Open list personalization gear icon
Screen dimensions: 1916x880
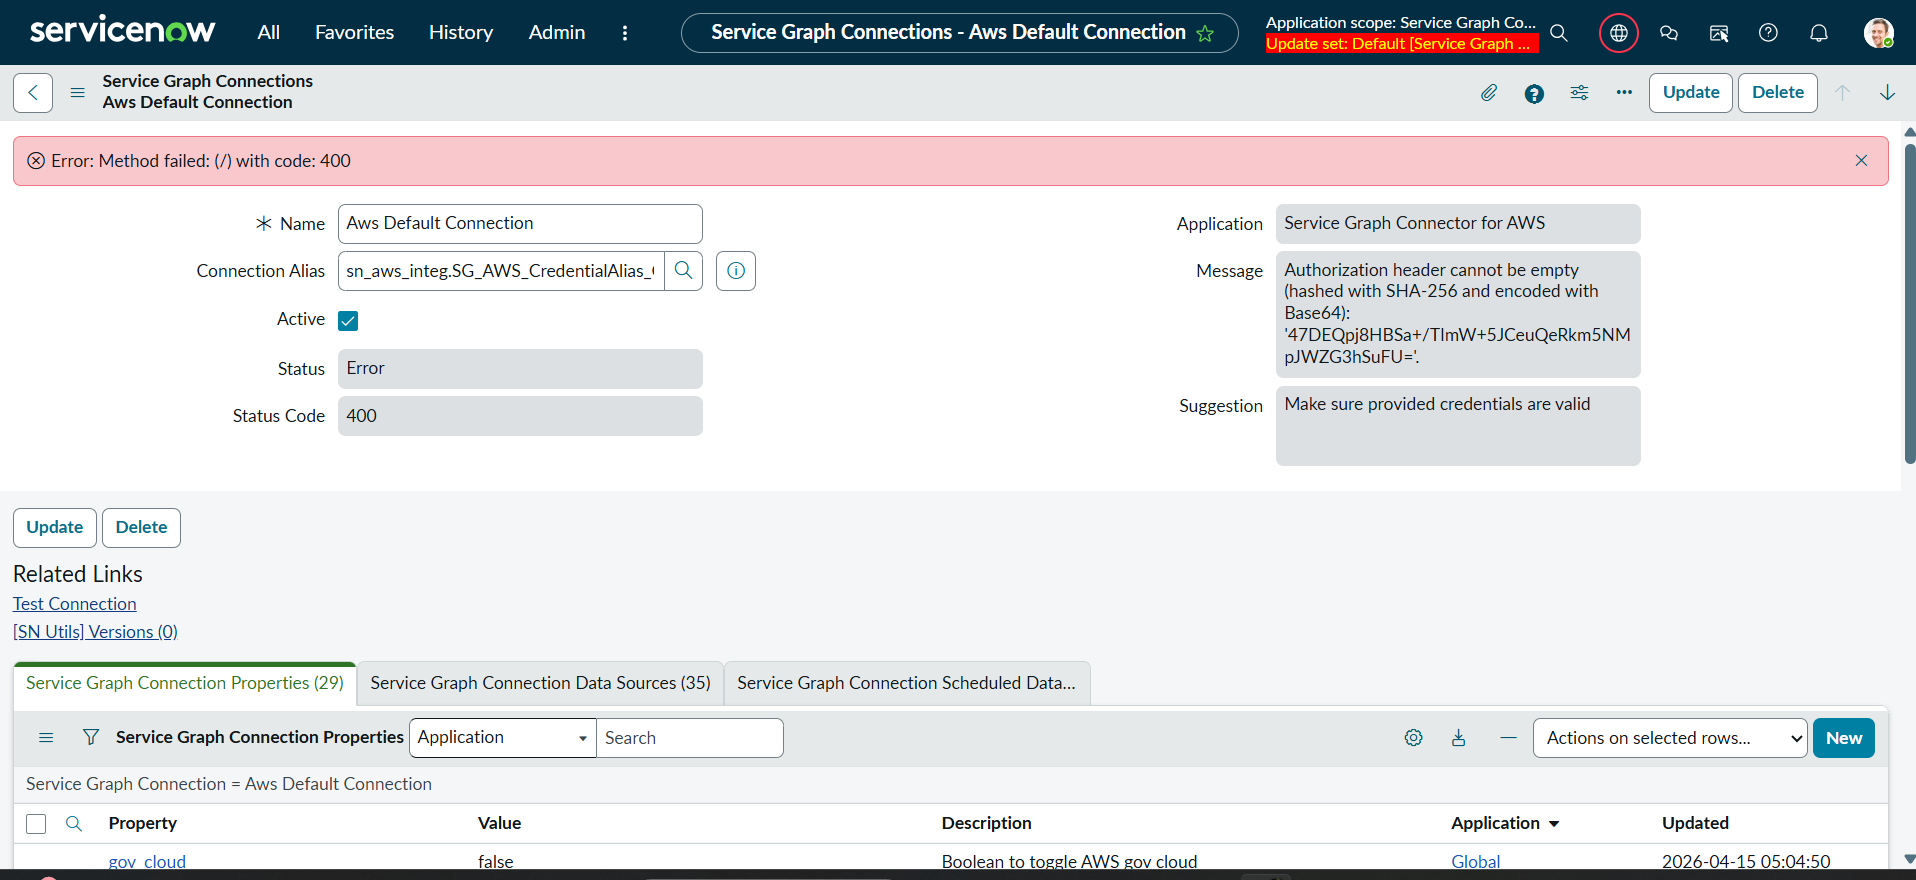point(1413,738)
